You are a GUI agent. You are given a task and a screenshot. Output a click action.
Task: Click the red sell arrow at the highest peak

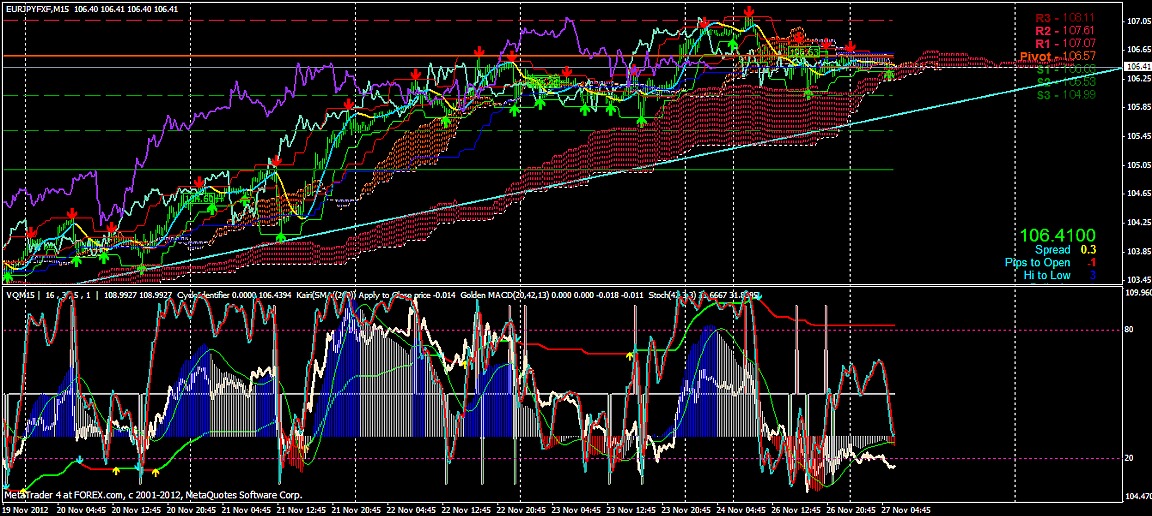tap(749, 12)
